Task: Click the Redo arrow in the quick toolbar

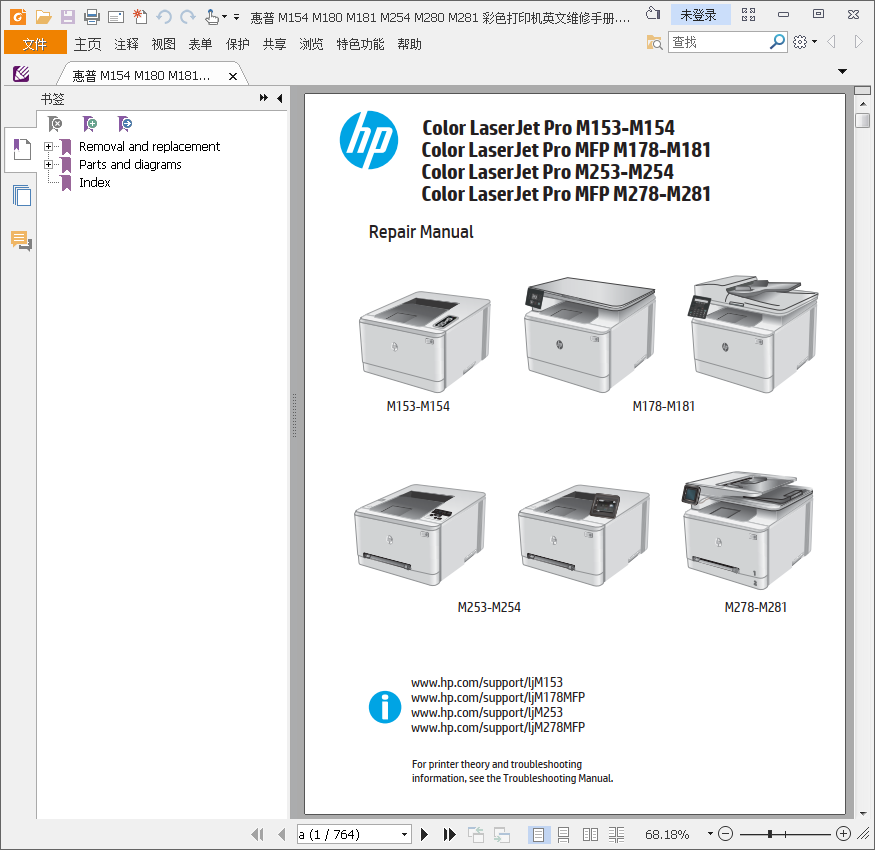Action: coord(188,17)
